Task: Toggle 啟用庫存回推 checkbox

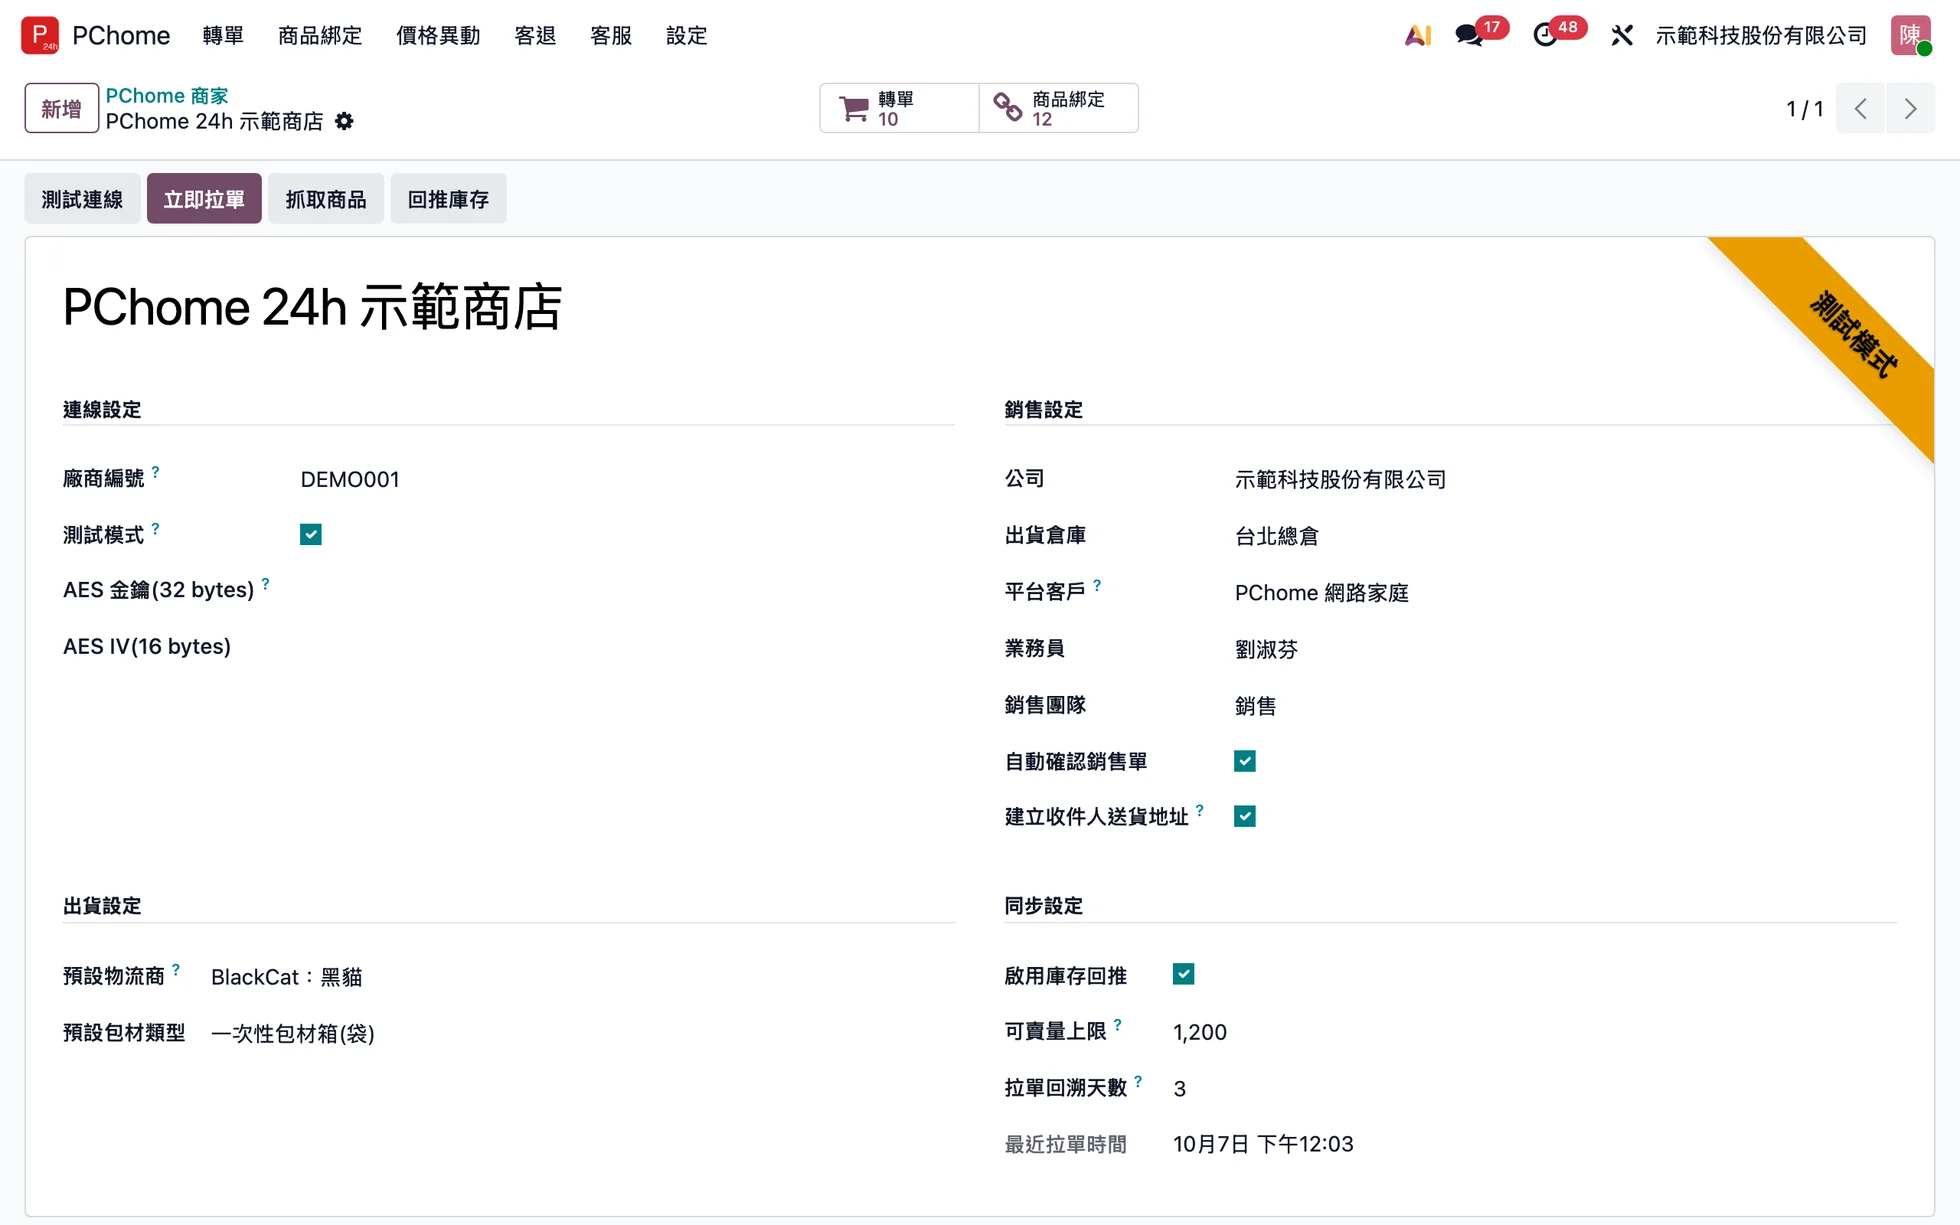Action: click(1184, 974)
